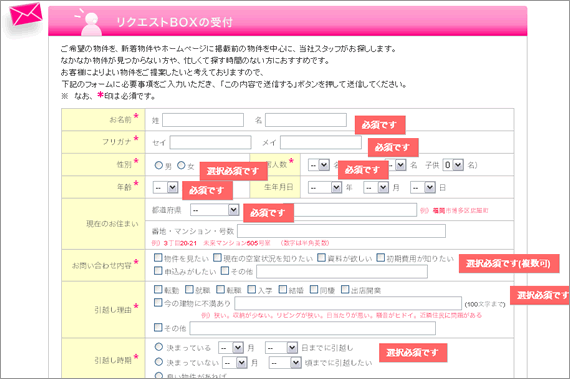Check その他 in the 引越し理由 row
570x379 pixels.
158,327
